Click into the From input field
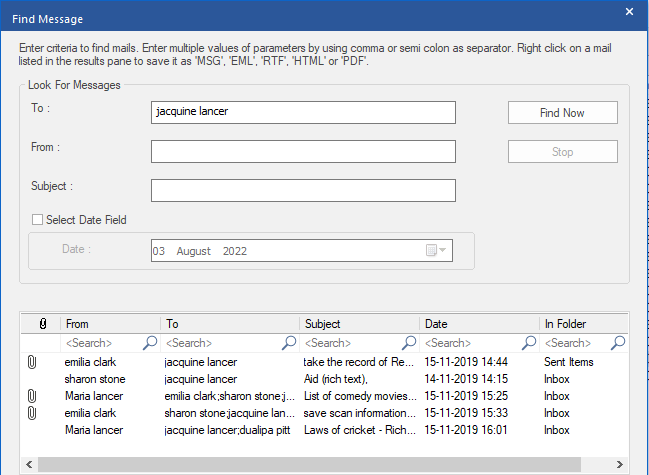Screen dimensions: 649x475 tap(303, 151)
